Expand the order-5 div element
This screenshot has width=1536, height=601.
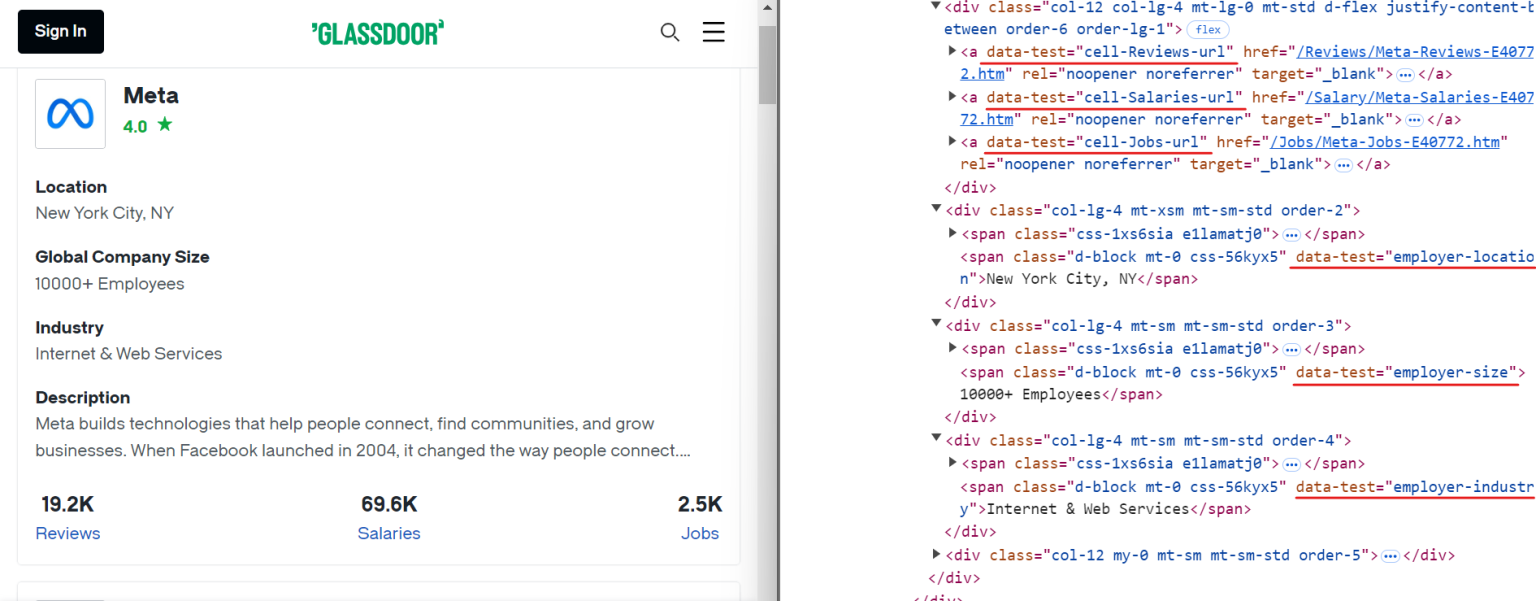pyautogui.click(x=935, y=555)
